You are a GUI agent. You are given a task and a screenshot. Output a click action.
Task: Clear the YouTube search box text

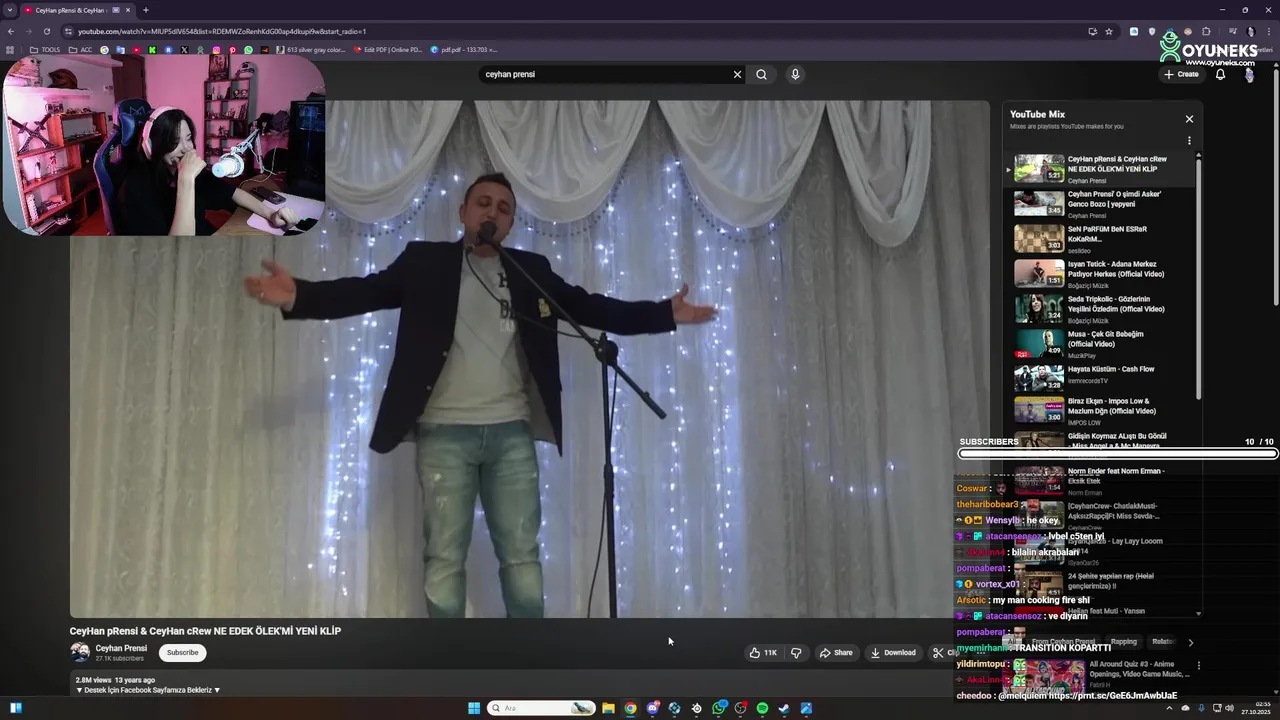(737, 74)
